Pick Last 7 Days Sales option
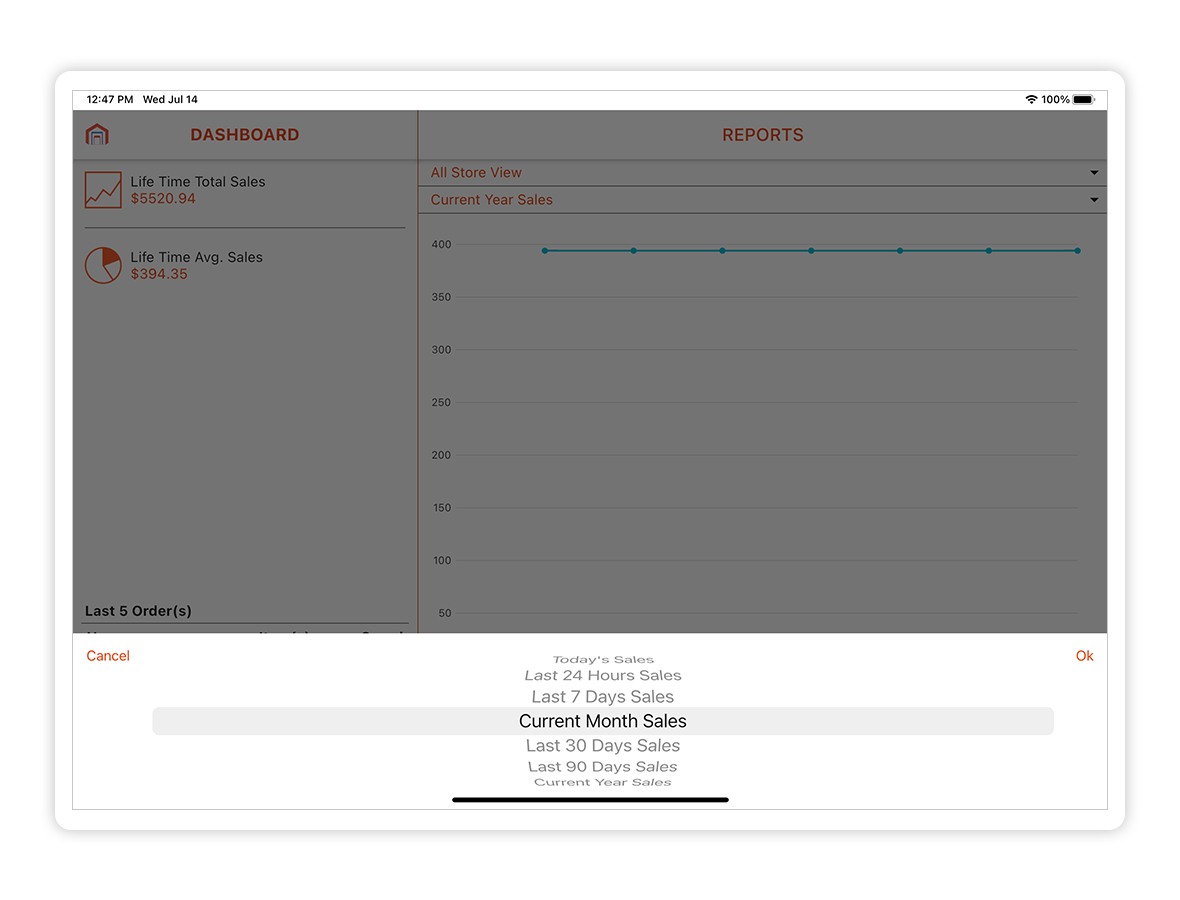 (603, 697)
